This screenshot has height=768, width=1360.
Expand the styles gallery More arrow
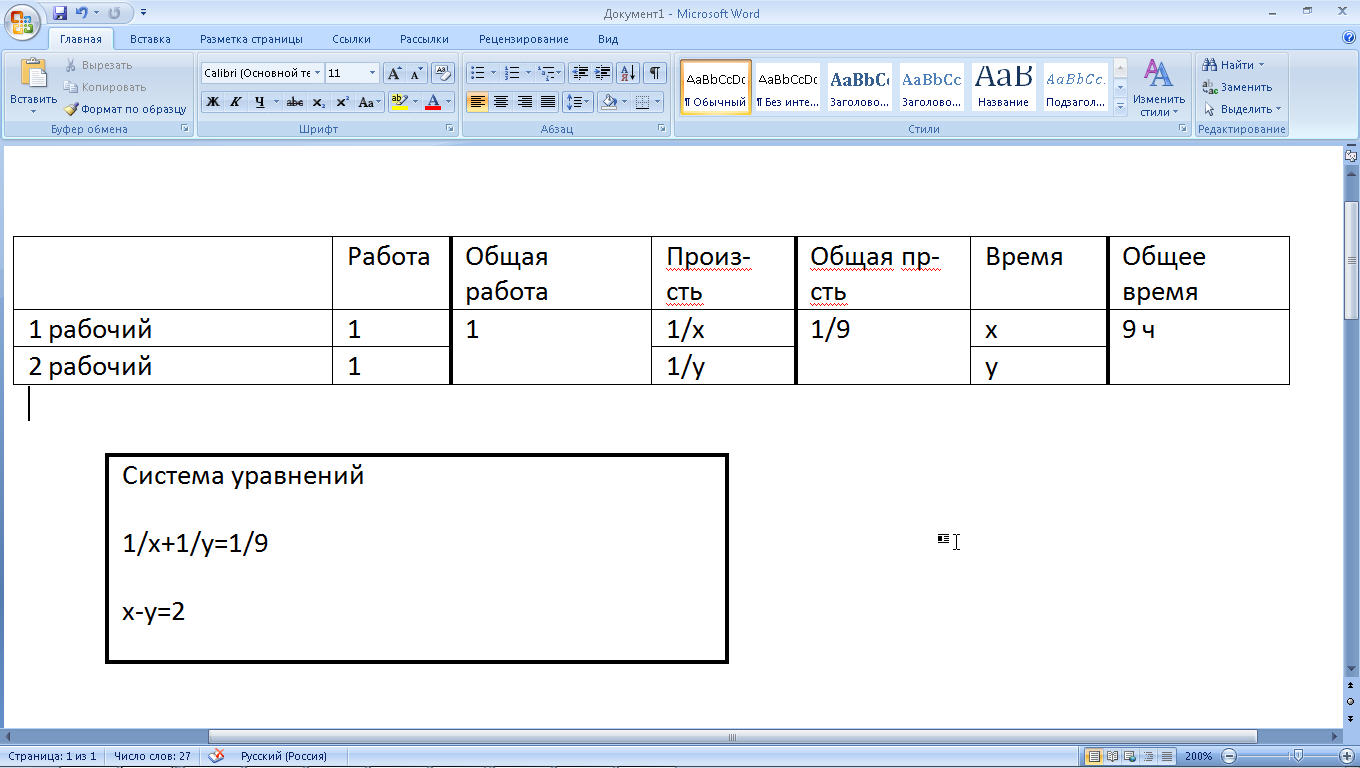tap(1120, 105)
